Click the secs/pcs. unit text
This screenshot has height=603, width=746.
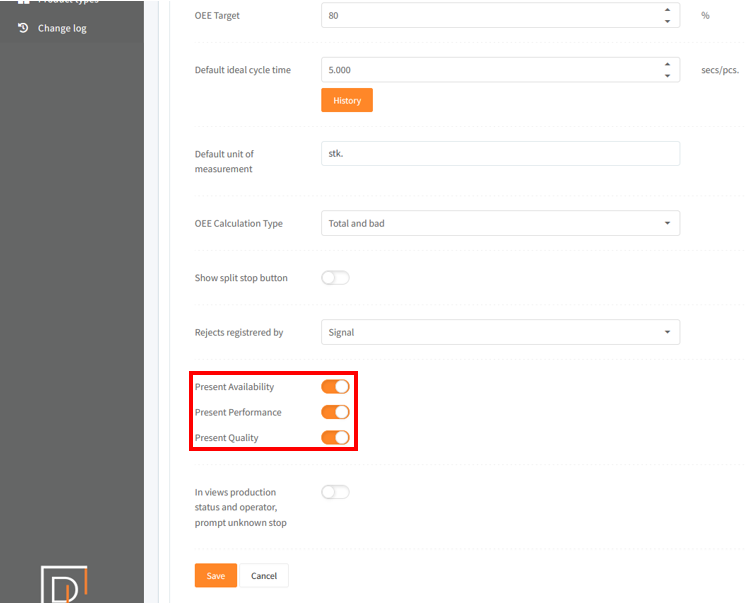point(720,70)
